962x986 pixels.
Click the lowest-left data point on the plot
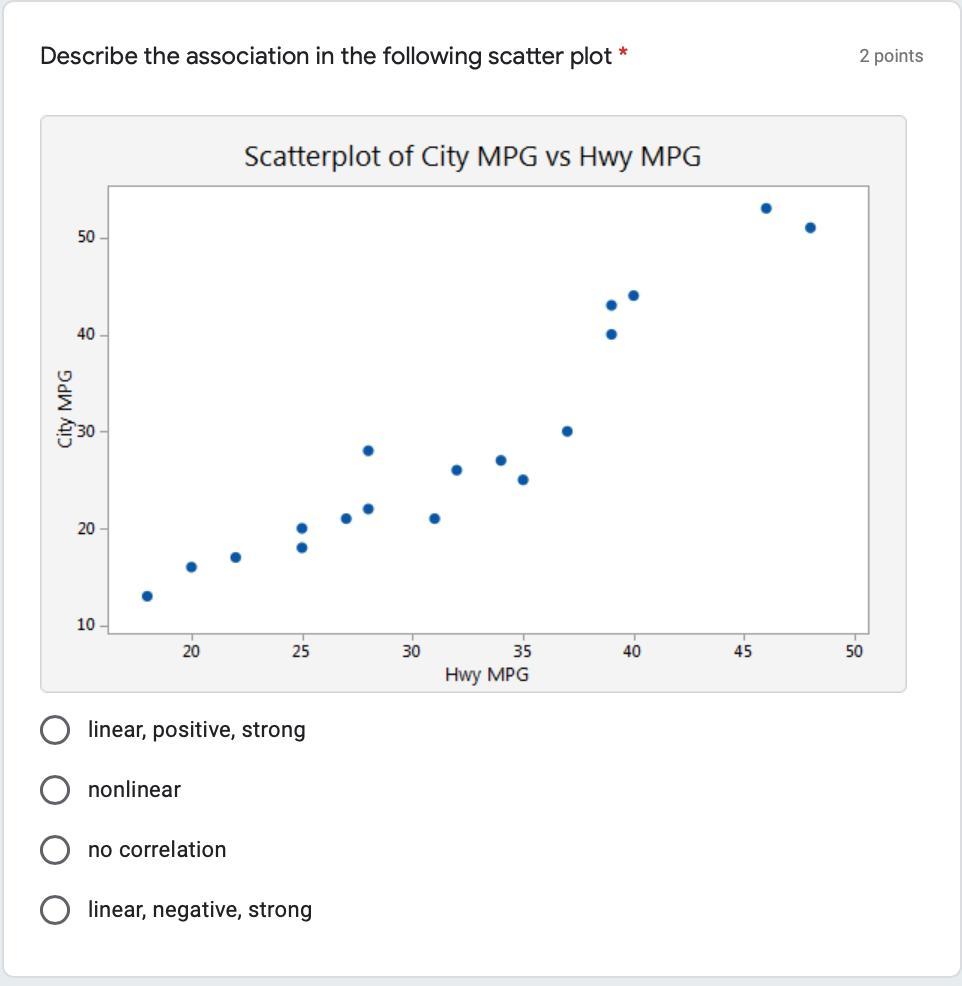(147, 596)
